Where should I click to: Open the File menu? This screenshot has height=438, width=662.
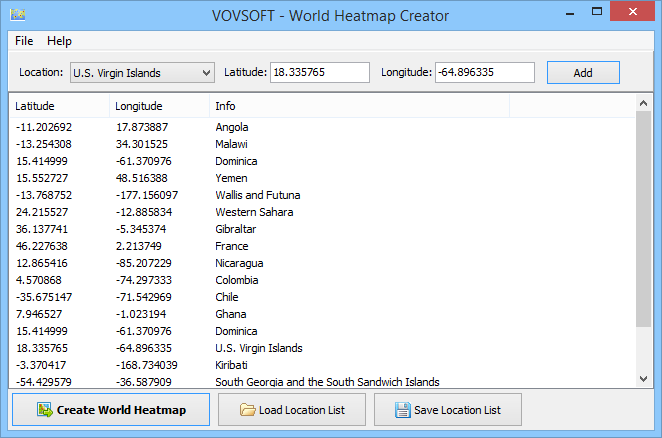click(x=24, y=41)
